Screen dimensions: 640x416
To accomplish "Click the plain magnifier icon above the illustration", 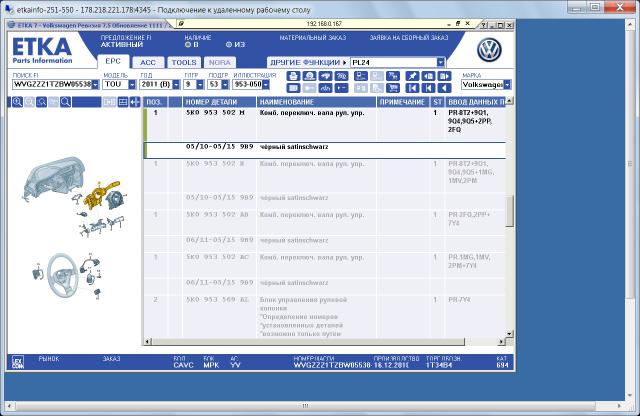I will pos(66,102).
